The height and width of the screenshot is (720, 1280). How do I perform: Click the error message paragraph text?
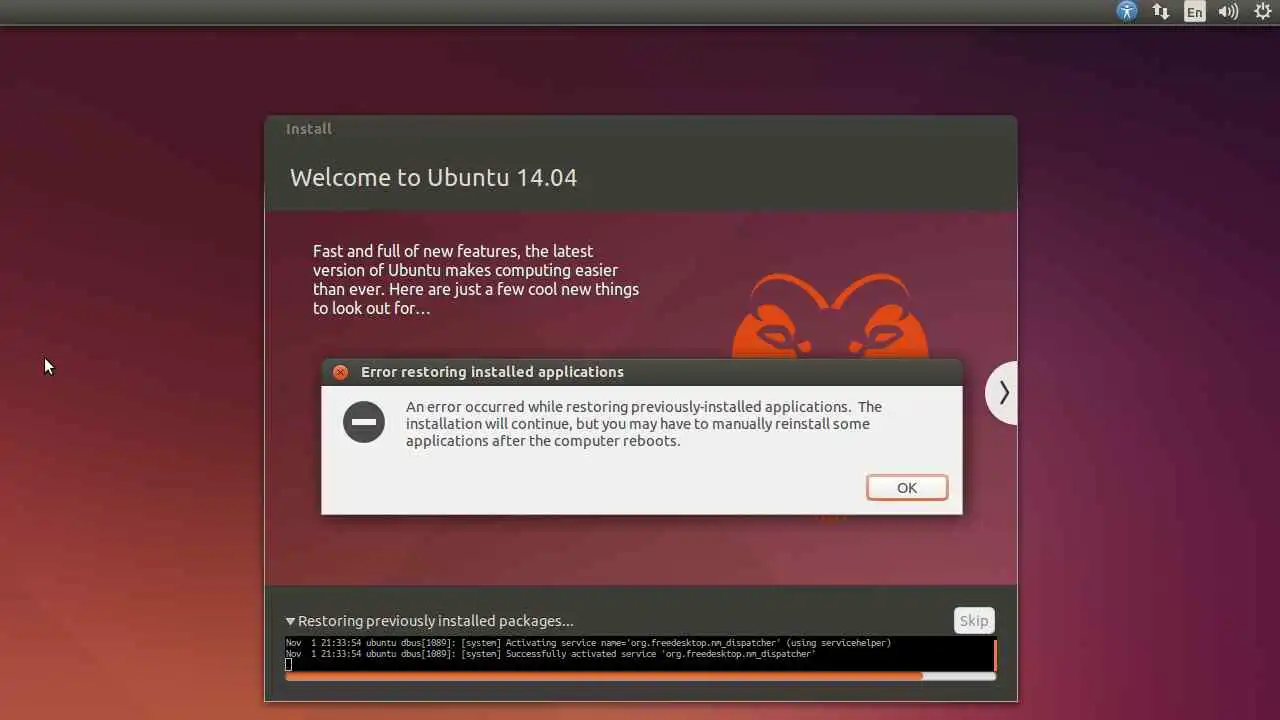pos(644,424)
